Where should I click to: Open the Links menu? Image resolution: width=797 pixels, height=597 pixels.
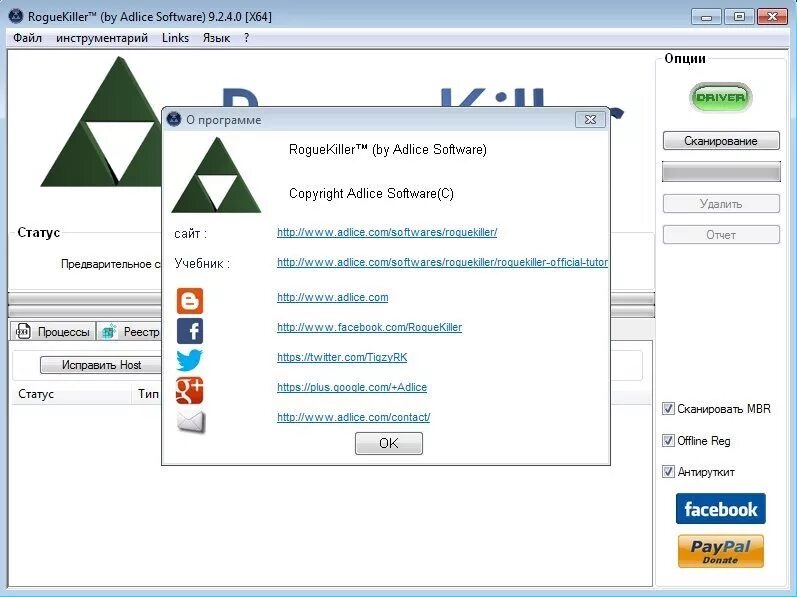coord(175,38)
